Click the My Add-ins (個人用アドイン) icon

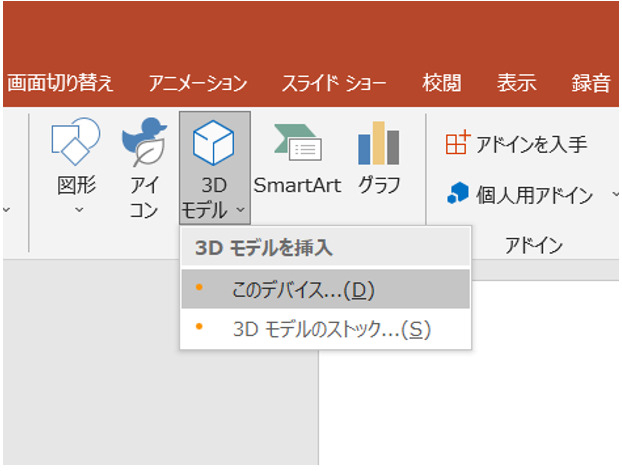coord(458,194)
